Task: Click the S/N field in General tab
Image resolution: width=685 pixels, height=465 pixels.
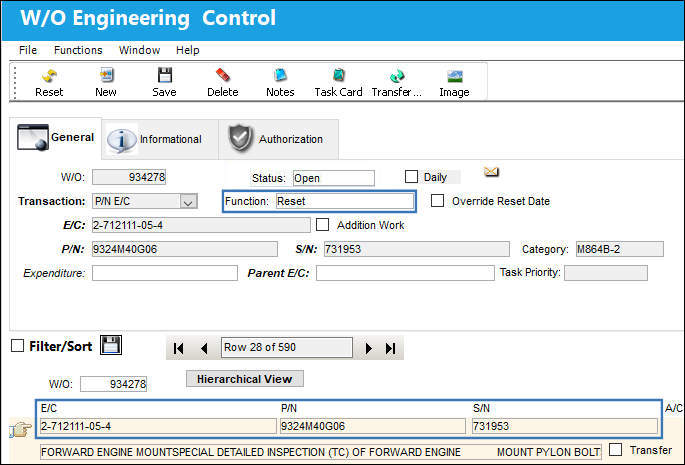Action: [417, 249]
